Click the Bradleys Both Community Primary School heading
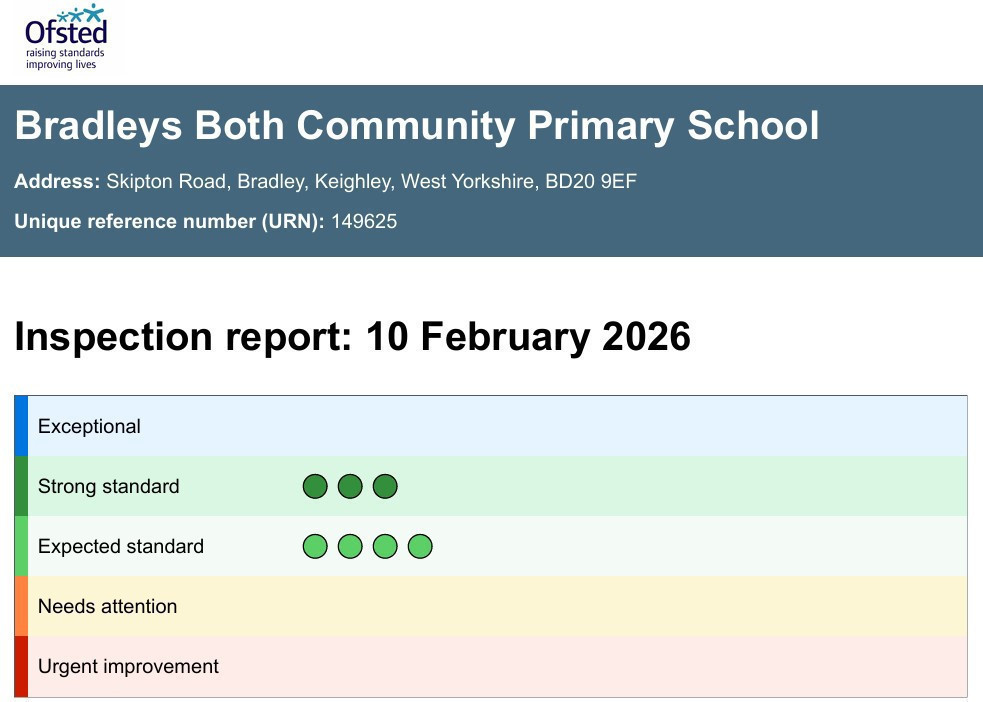 coord(417,127)
